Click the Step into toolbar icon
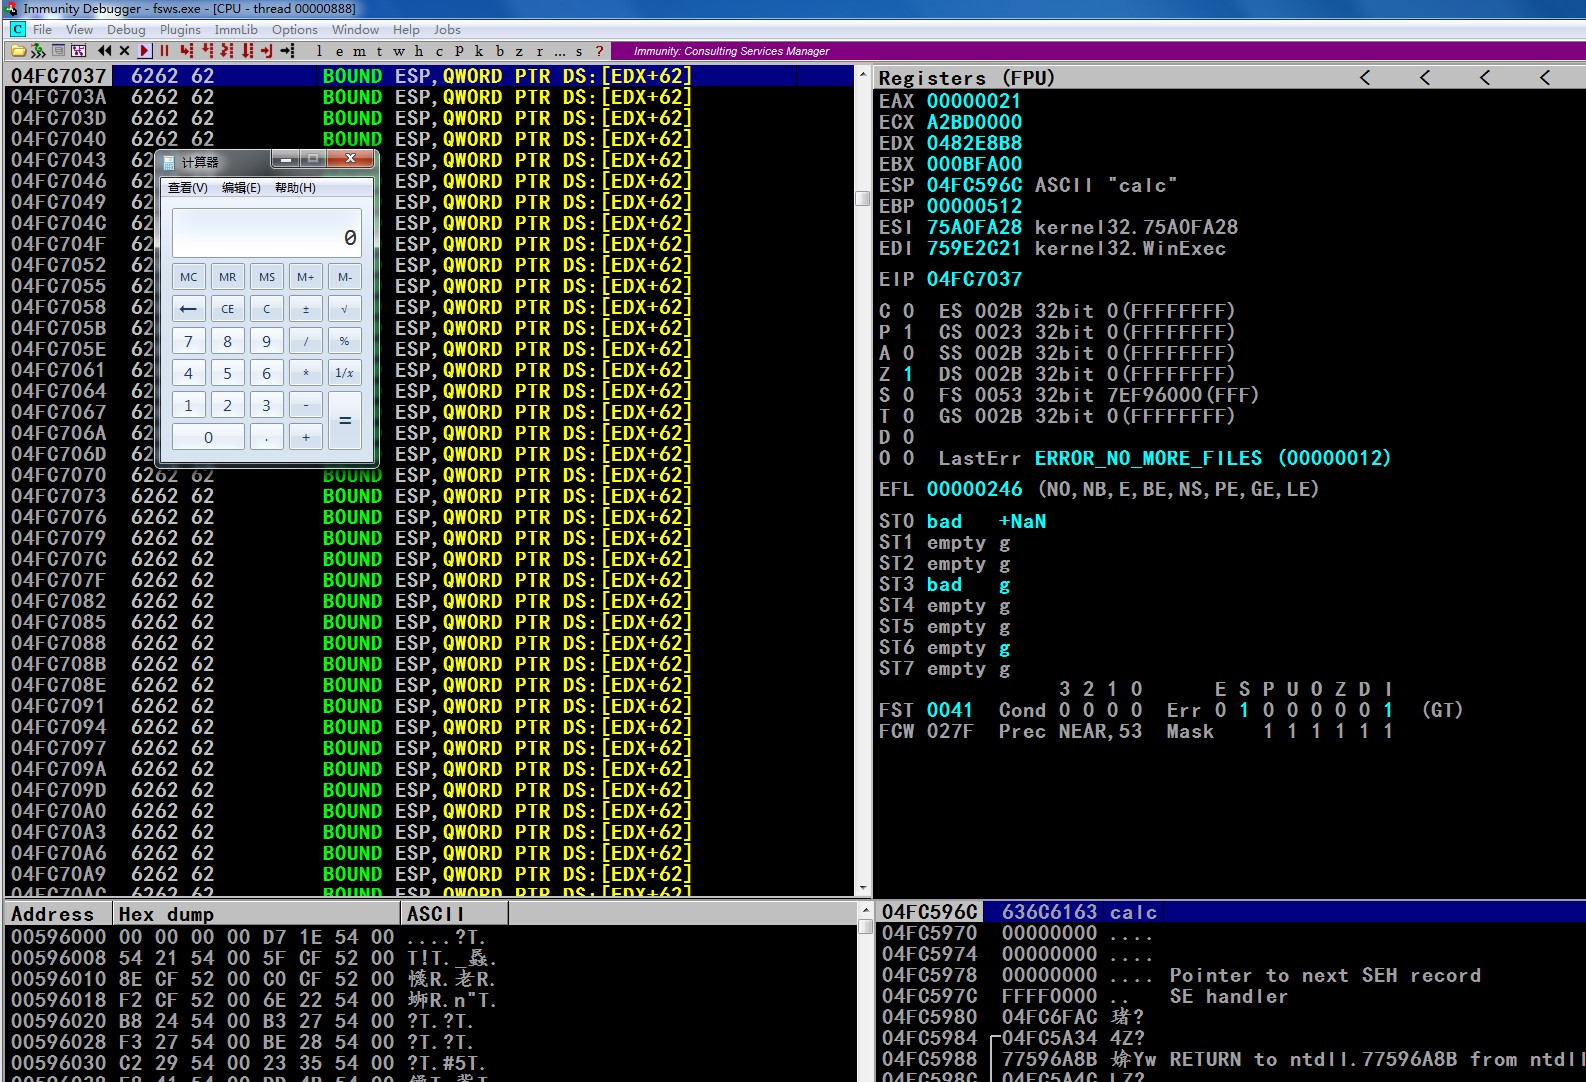 186,51
